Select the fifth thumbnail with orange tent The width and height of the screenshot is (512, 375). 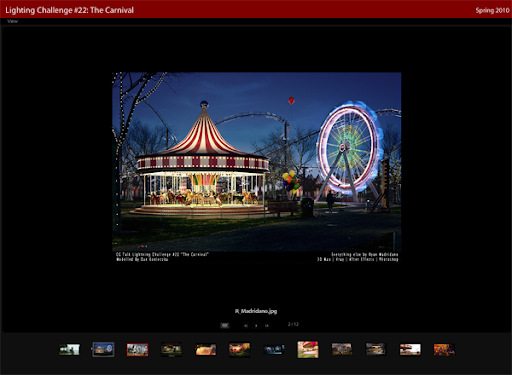pyautogui.click(x=206, y=350)
